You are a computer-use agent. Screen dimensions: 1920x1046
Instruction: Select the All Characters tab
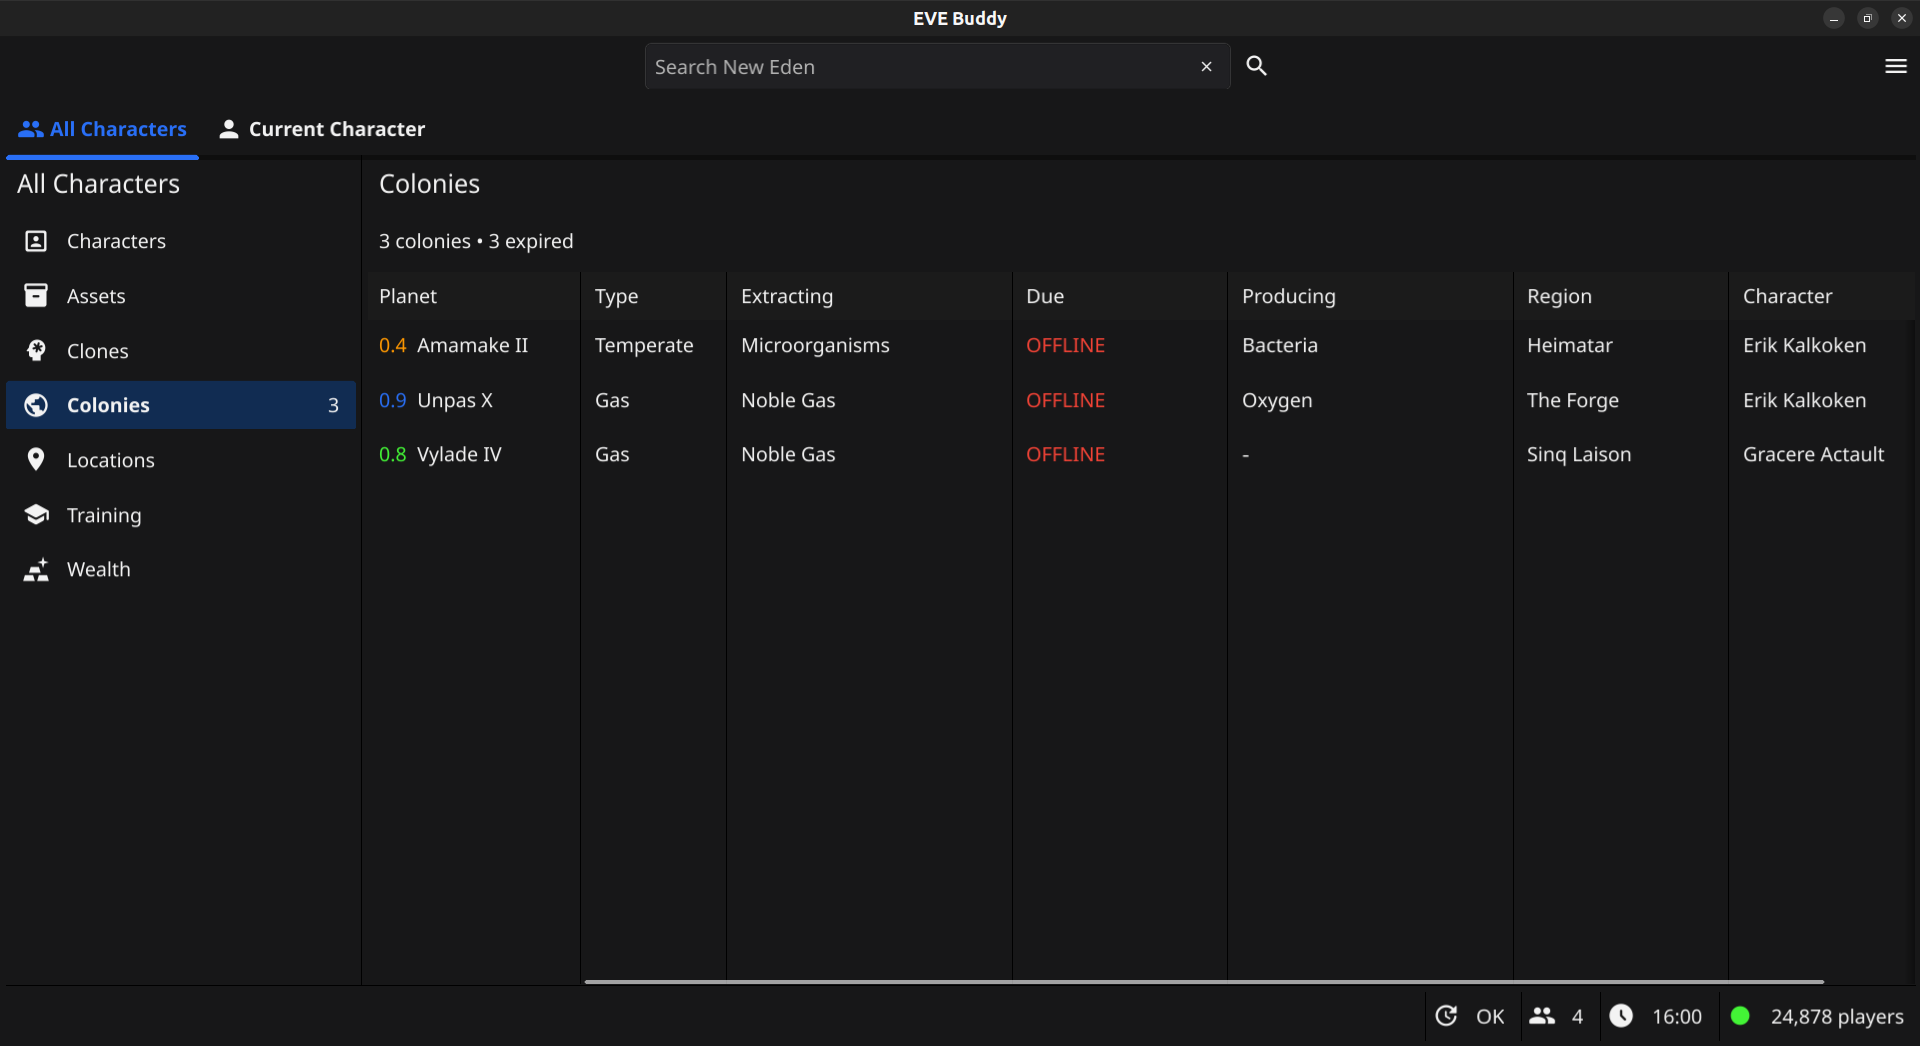(102, 129)
